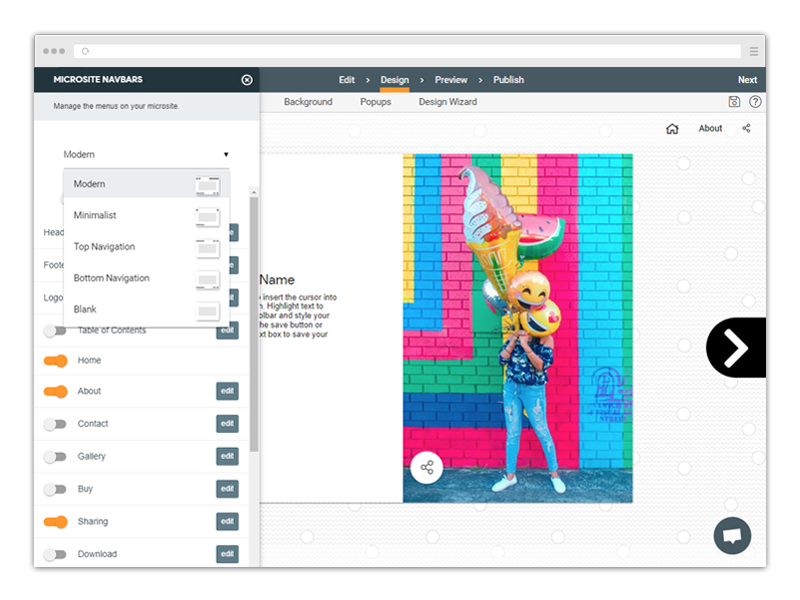Select the Blank layout thumbnail
Viewport: 800px width, 600px height.
208,311
